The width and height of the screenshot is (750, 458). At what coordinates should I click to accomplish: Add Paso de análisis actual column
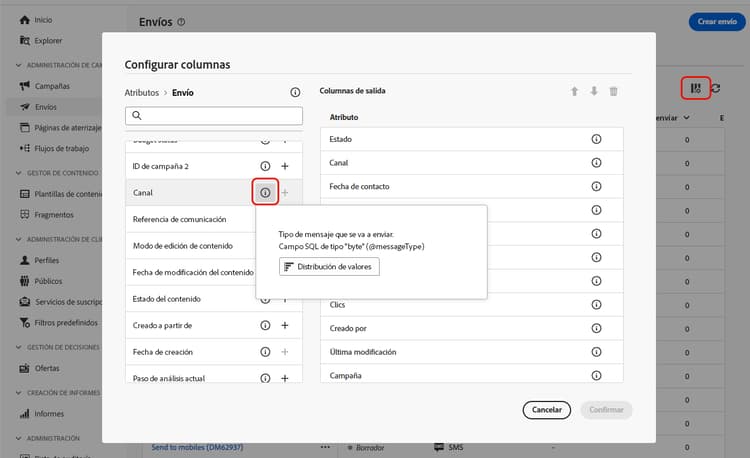pos(285,378)
